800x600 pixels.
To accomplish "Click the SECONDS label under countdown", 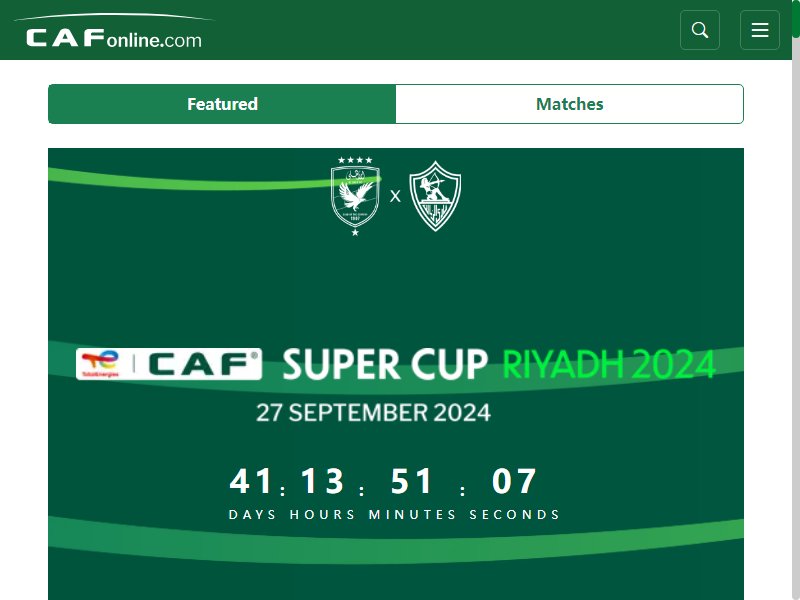I will pos(514,514).
